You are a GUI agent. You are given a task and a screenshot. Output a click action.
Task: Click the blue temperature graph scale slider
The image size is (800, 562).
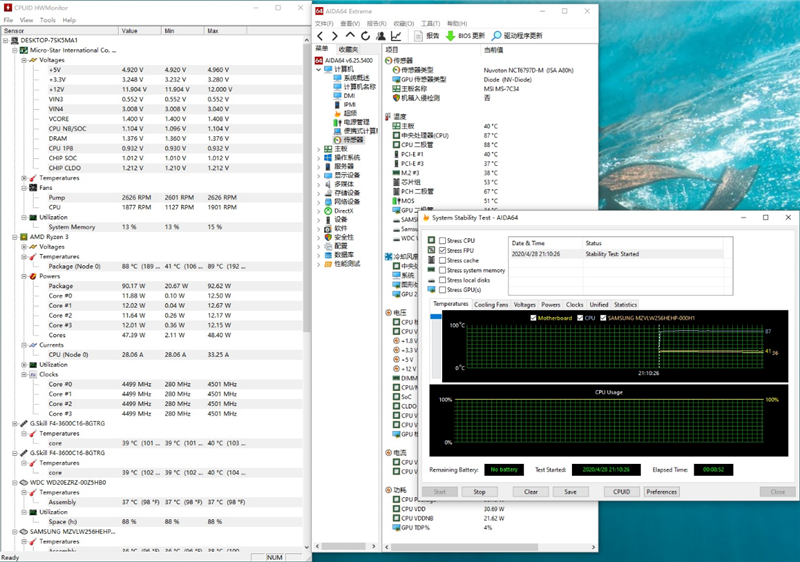click(436, 317)
